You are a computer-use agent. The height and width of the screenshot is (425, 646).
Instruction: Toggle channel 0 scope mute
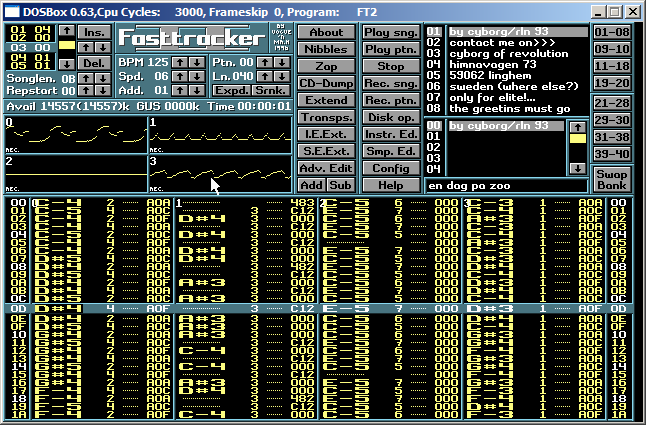click(76, 135)
